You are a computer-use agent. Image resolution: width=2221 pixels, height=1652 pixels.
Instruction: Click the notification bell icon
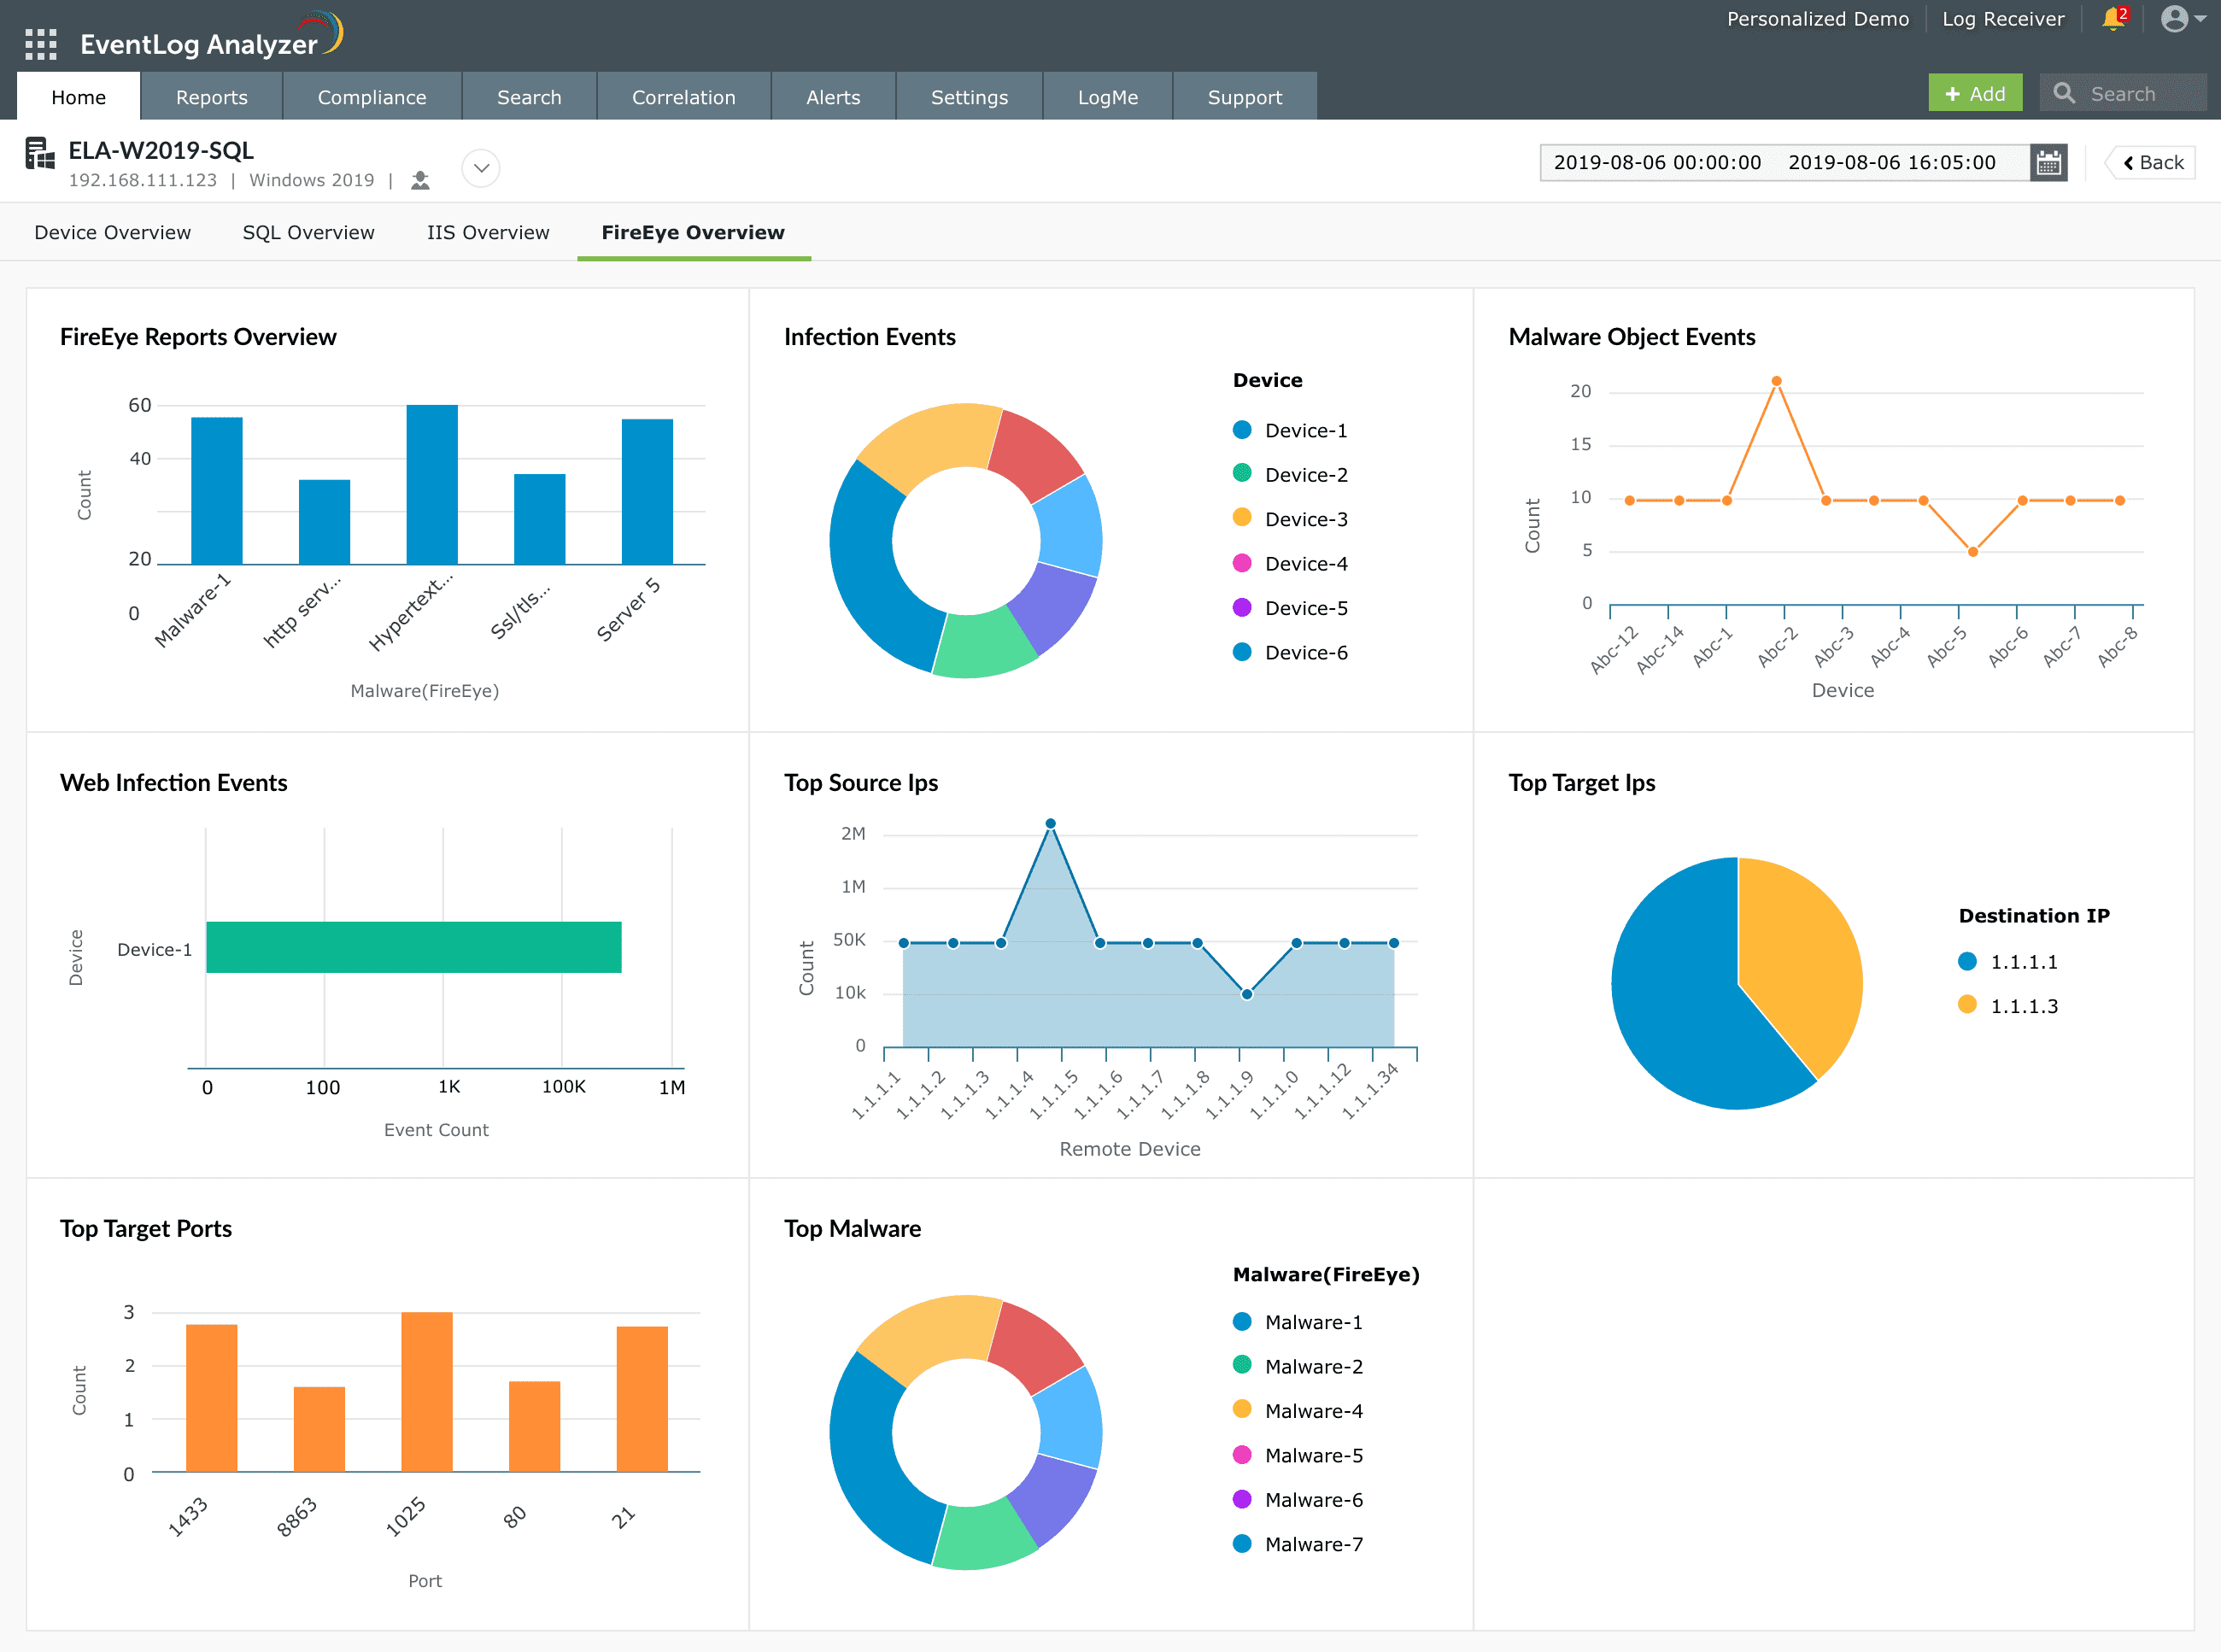[2112, 19]
